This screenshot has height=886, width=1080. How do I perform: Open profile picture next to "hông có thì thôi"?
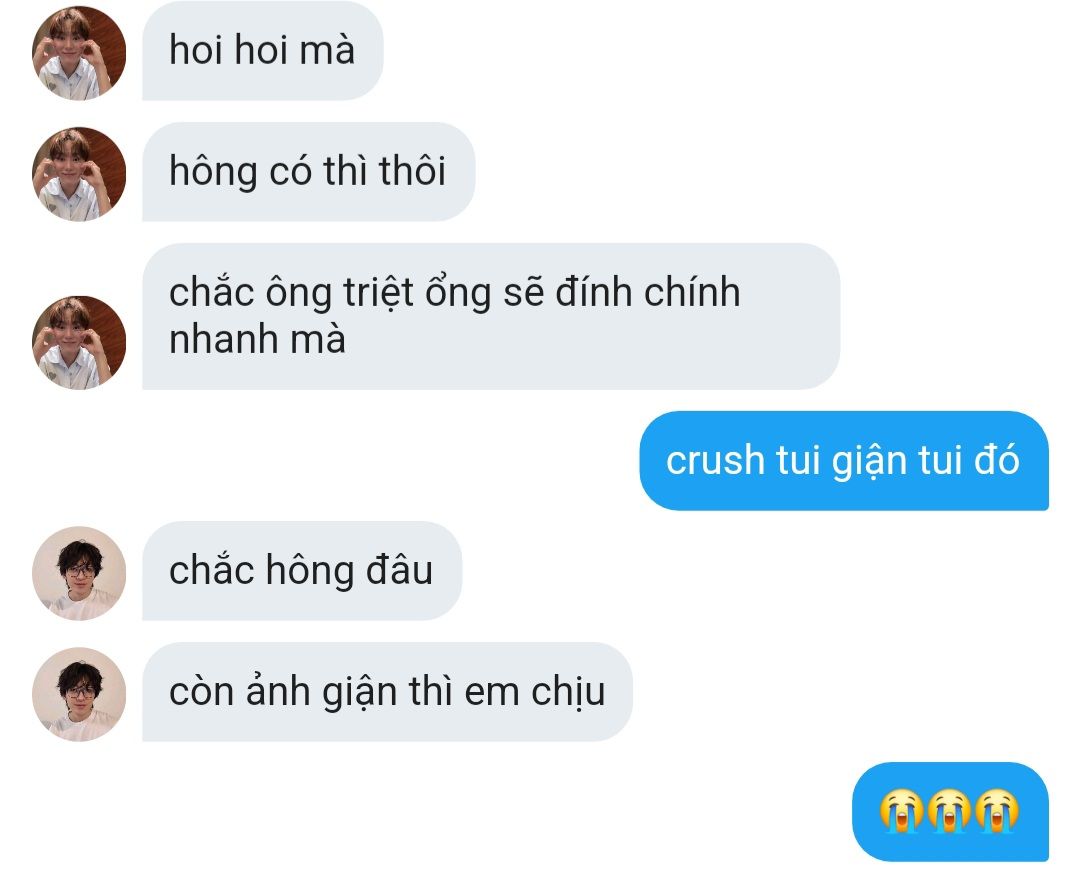[79, 174]
